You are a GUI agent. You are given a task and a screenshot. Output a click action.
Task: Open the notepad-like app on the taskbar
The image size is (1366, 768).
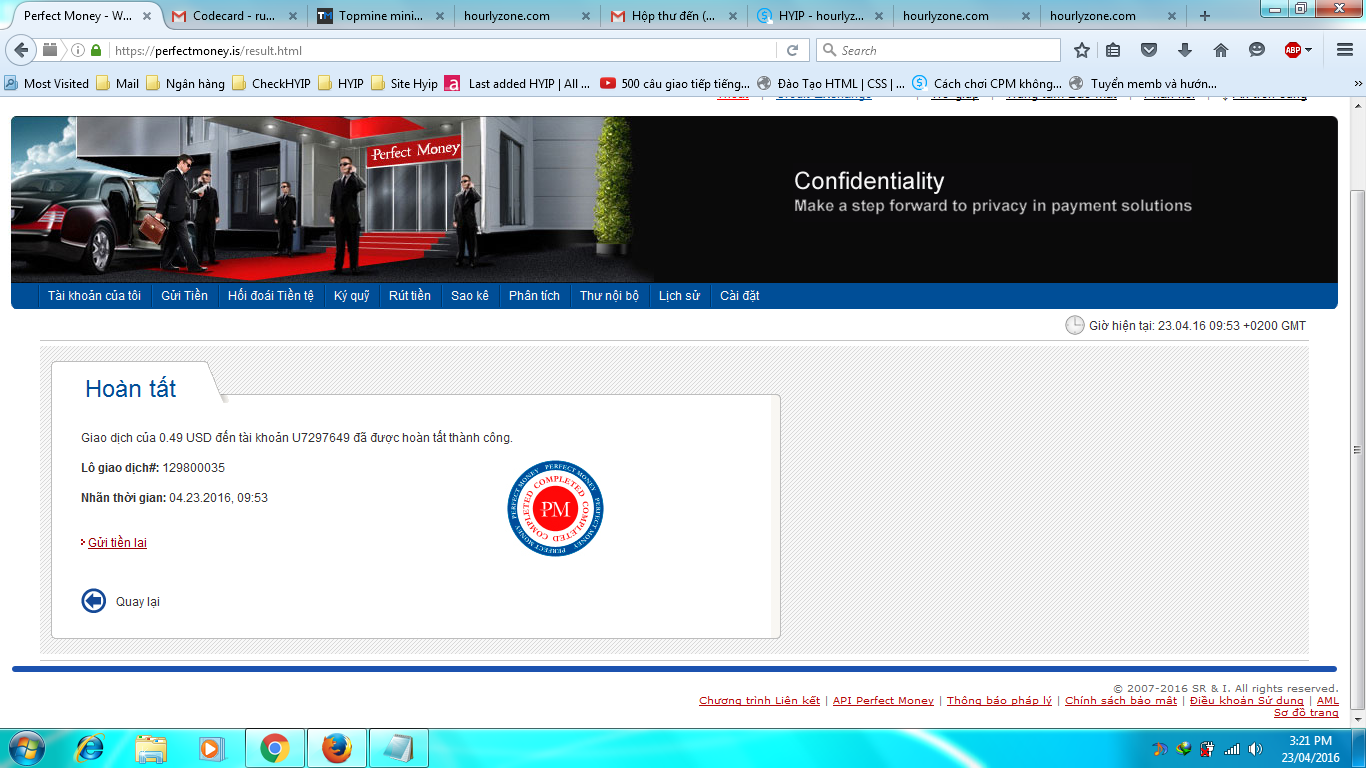coord(398,748)
